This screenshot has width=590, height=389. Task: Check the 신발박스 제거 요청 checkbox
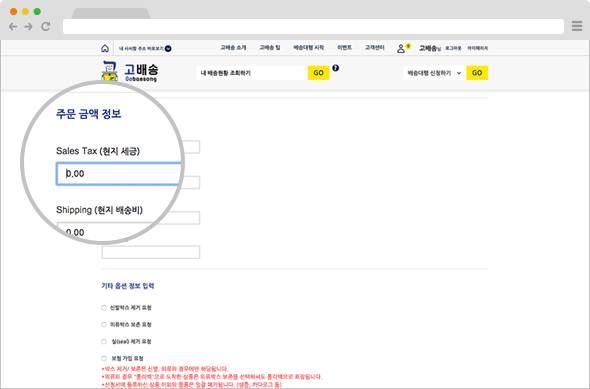104,308
